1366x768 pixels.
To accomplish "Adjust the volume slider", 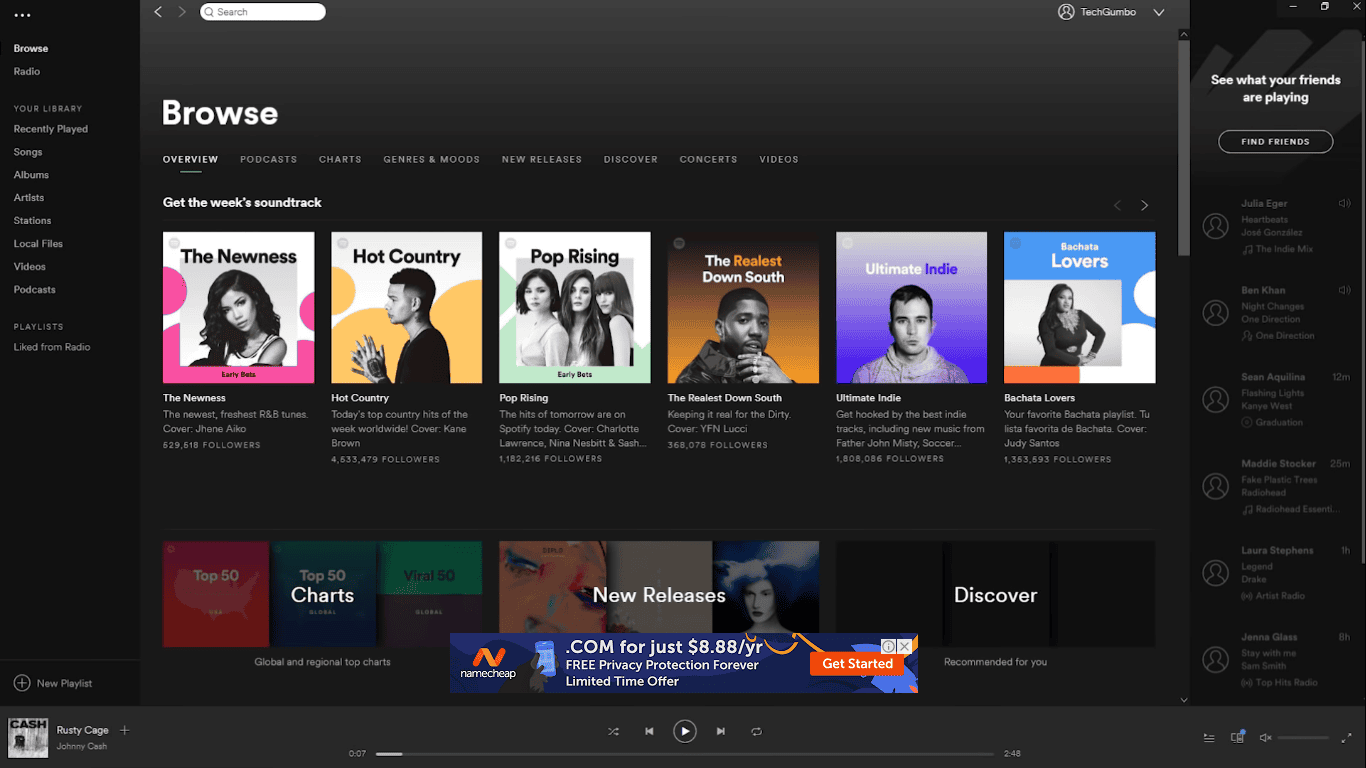I will pyautogui.click(x=1303, y=738).
